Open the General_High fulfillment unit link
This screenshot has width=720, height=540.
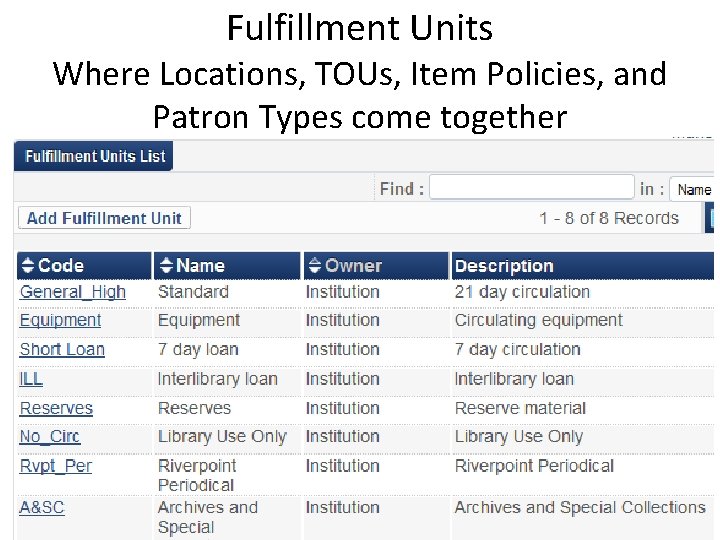coord(73,292)
